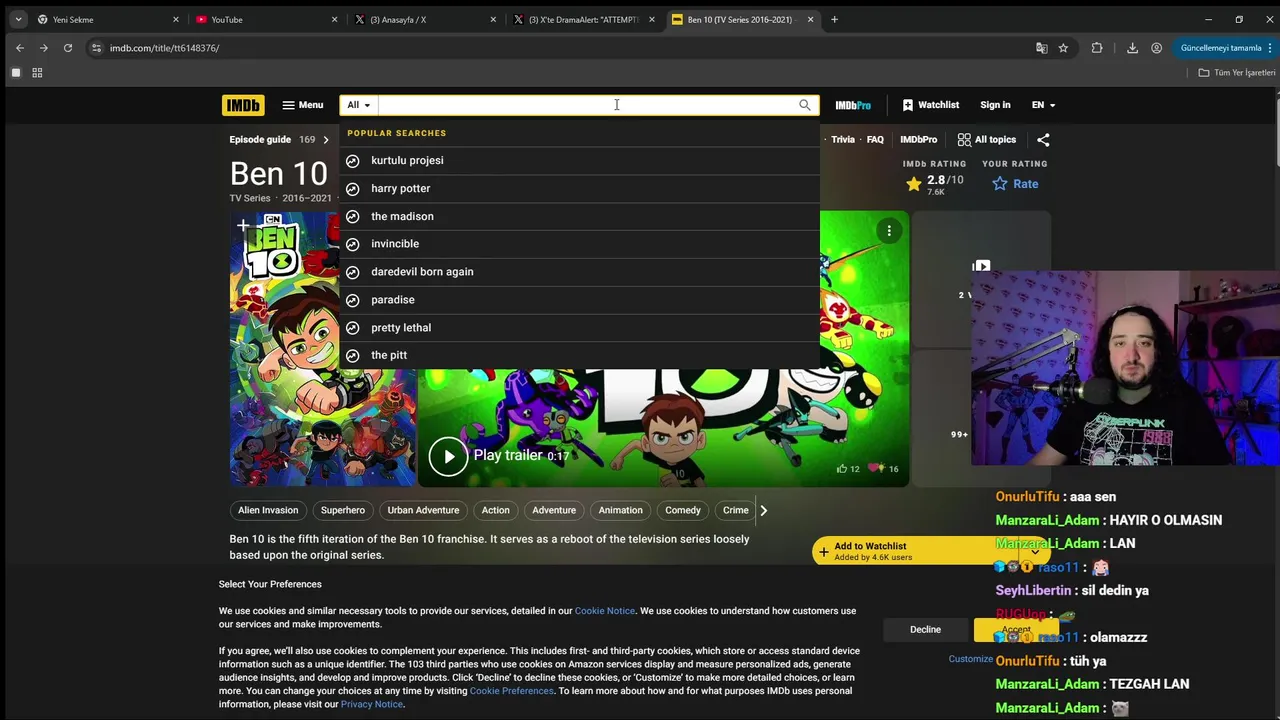
Task: Select popular search harry potter
Action: pos(579,188)
